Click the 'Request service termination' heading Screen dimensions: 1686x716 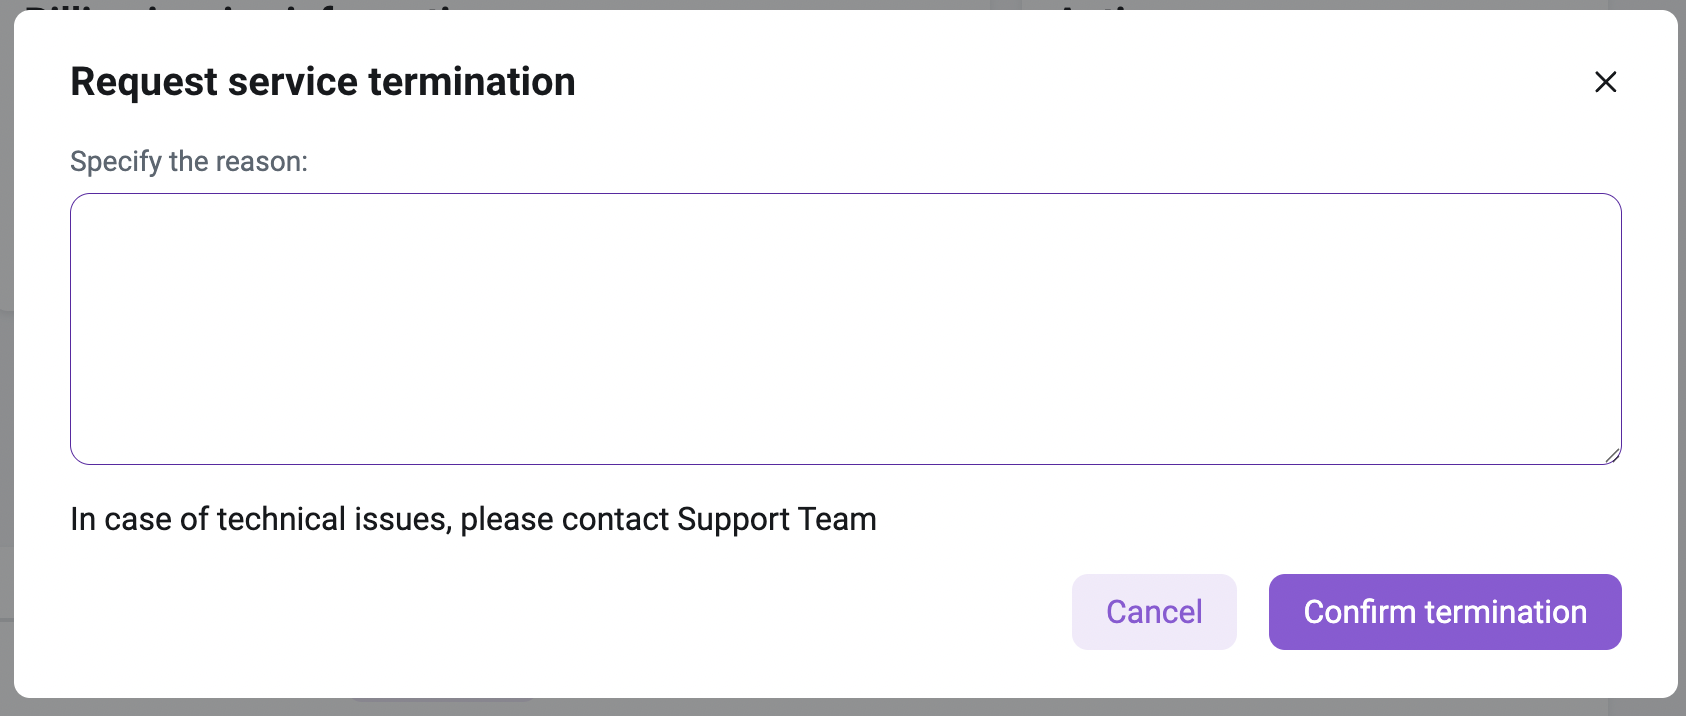323,82
